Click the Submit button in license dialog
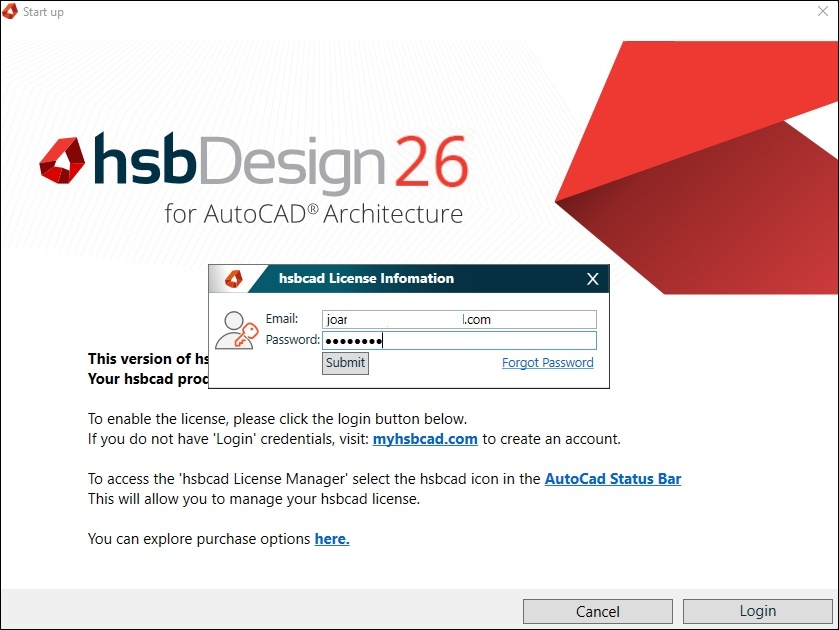 click(345, 363)
